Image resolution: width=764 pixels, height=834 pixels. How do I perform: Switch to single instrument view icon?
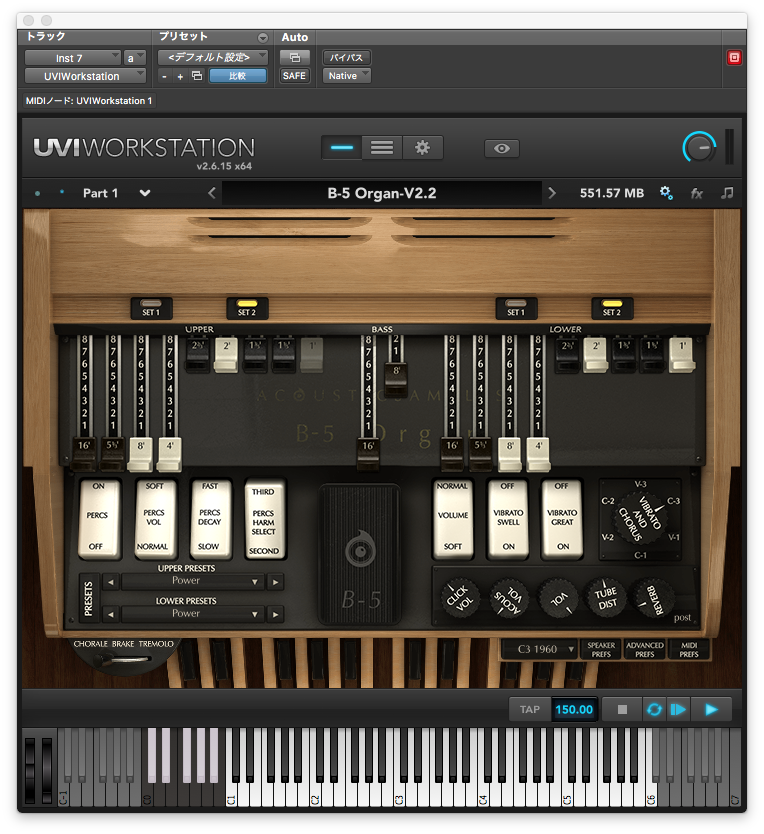(x=342, y=147)
